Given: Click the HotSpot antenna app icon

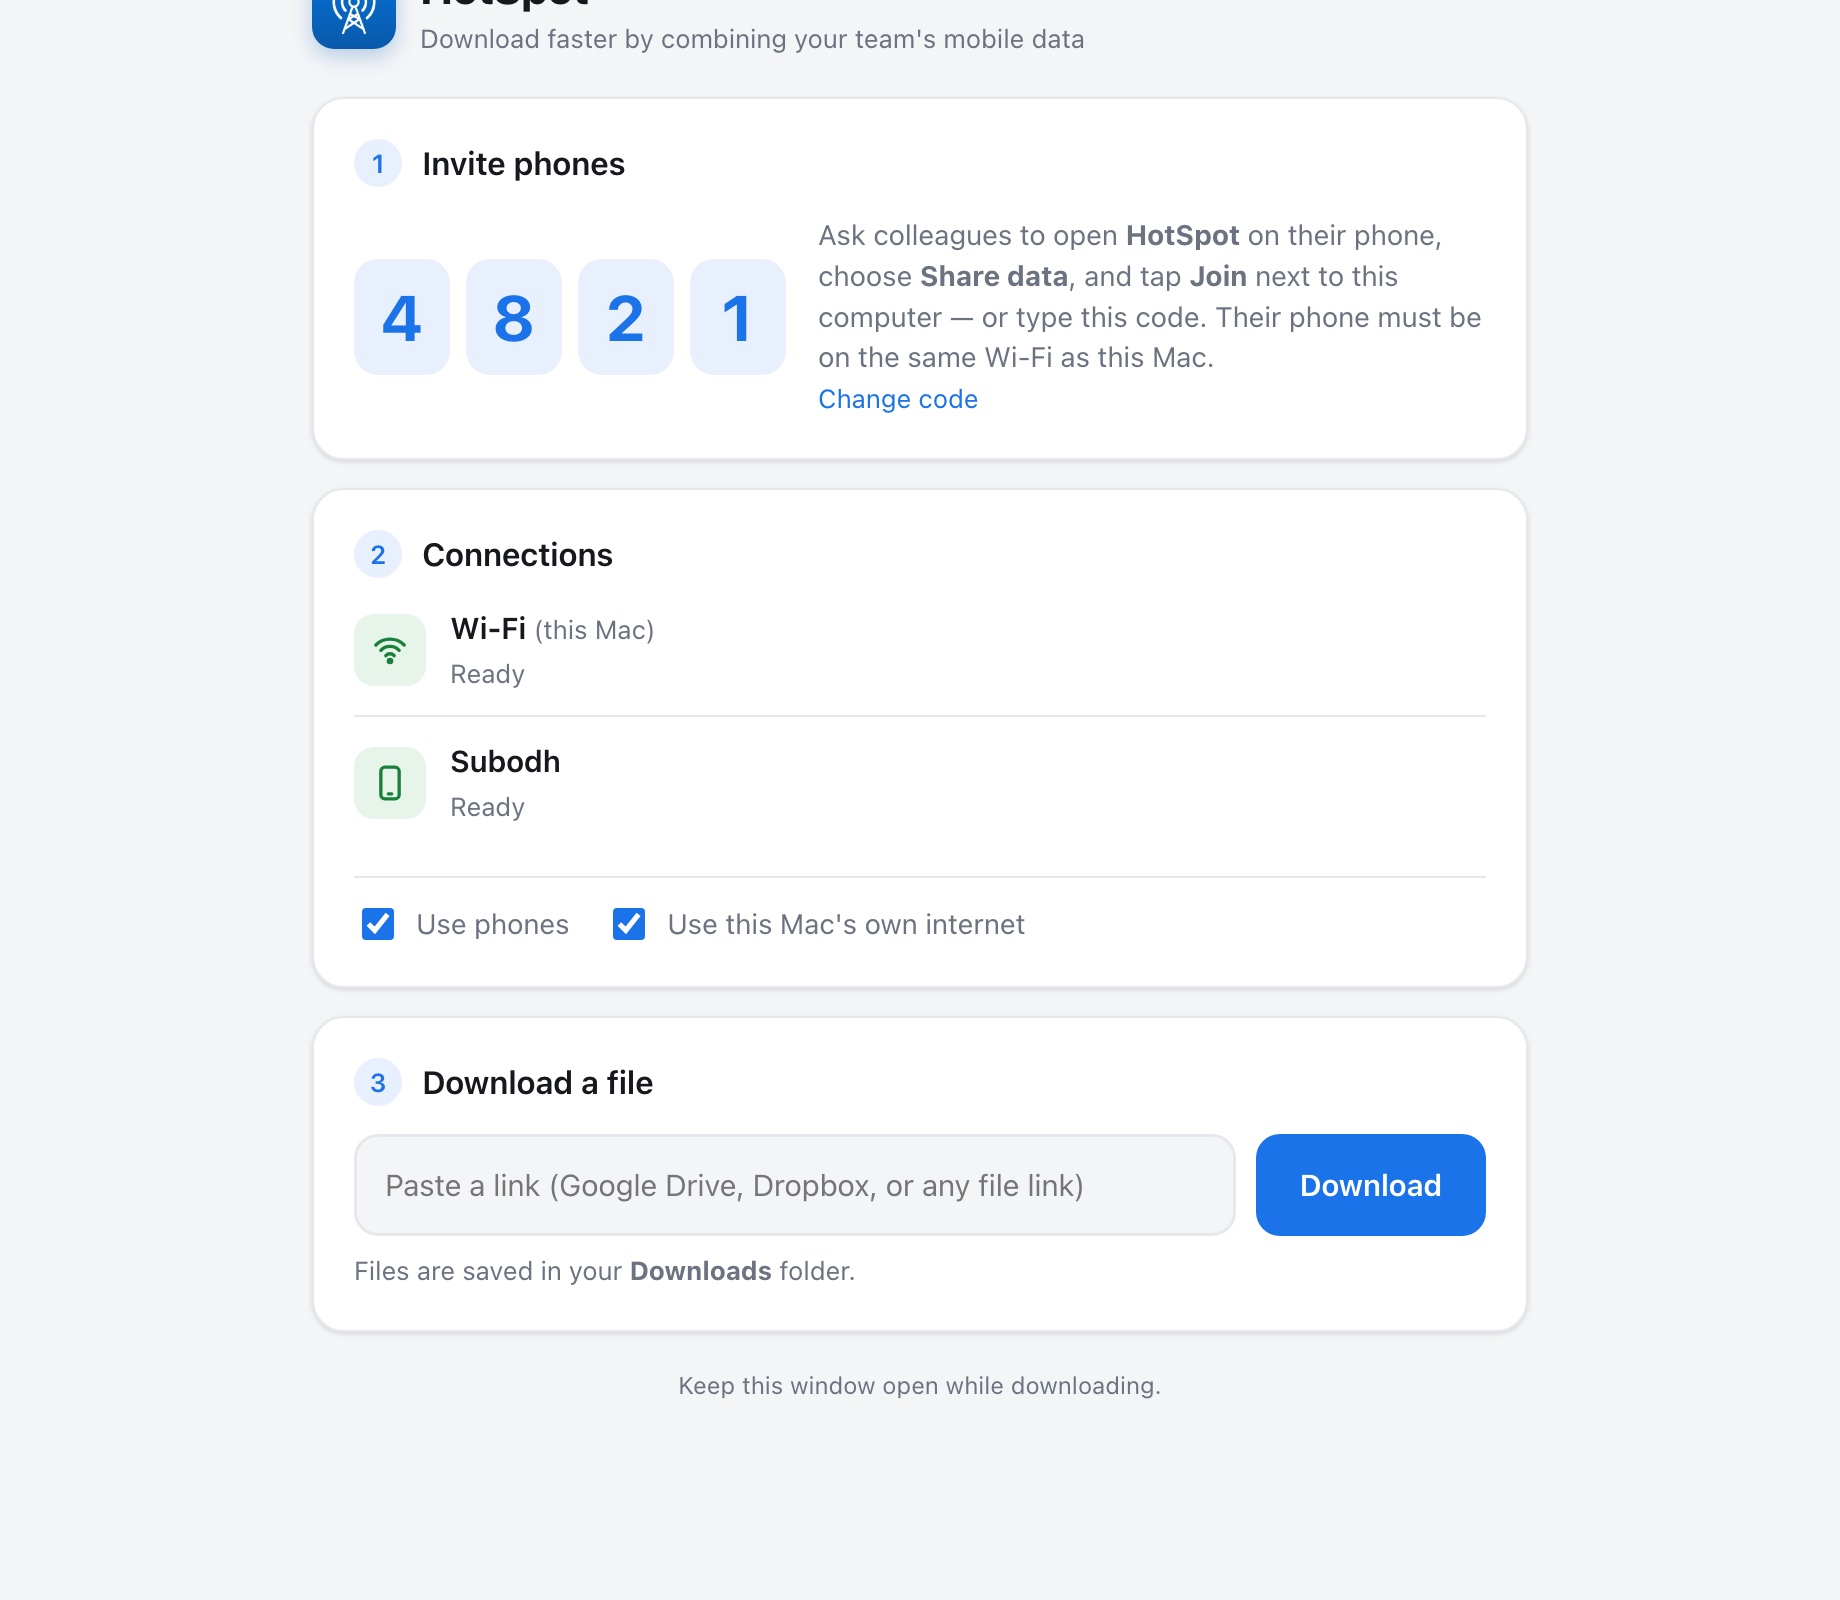Looking at the screenshot, I should [x=354, y=16].
